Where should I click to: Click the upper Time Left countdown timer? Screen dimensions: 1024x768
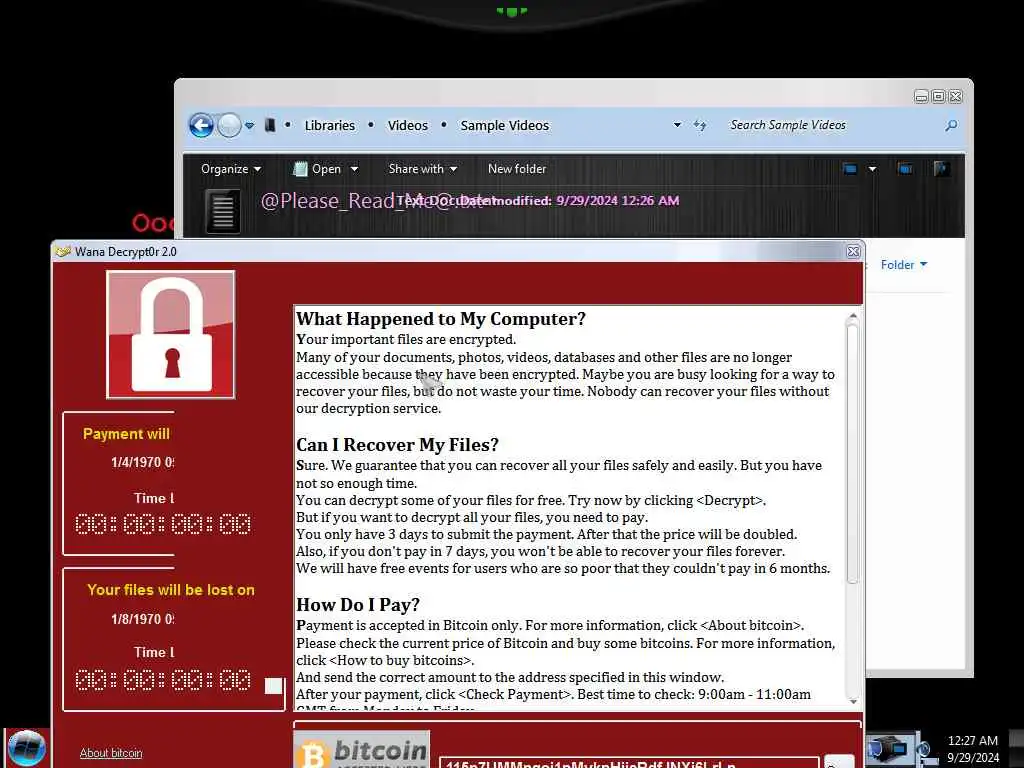pyautogui.click(x=163, y=524)
